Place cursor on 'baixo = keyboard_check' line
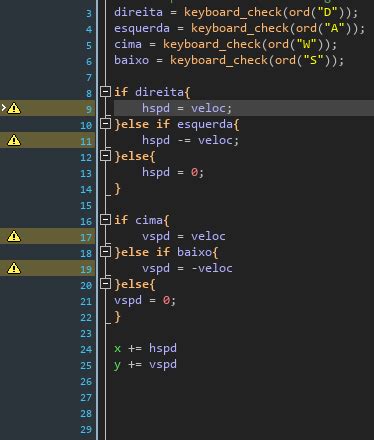The height and width of the screenshot is (440, 374). [x=229, y=61]
